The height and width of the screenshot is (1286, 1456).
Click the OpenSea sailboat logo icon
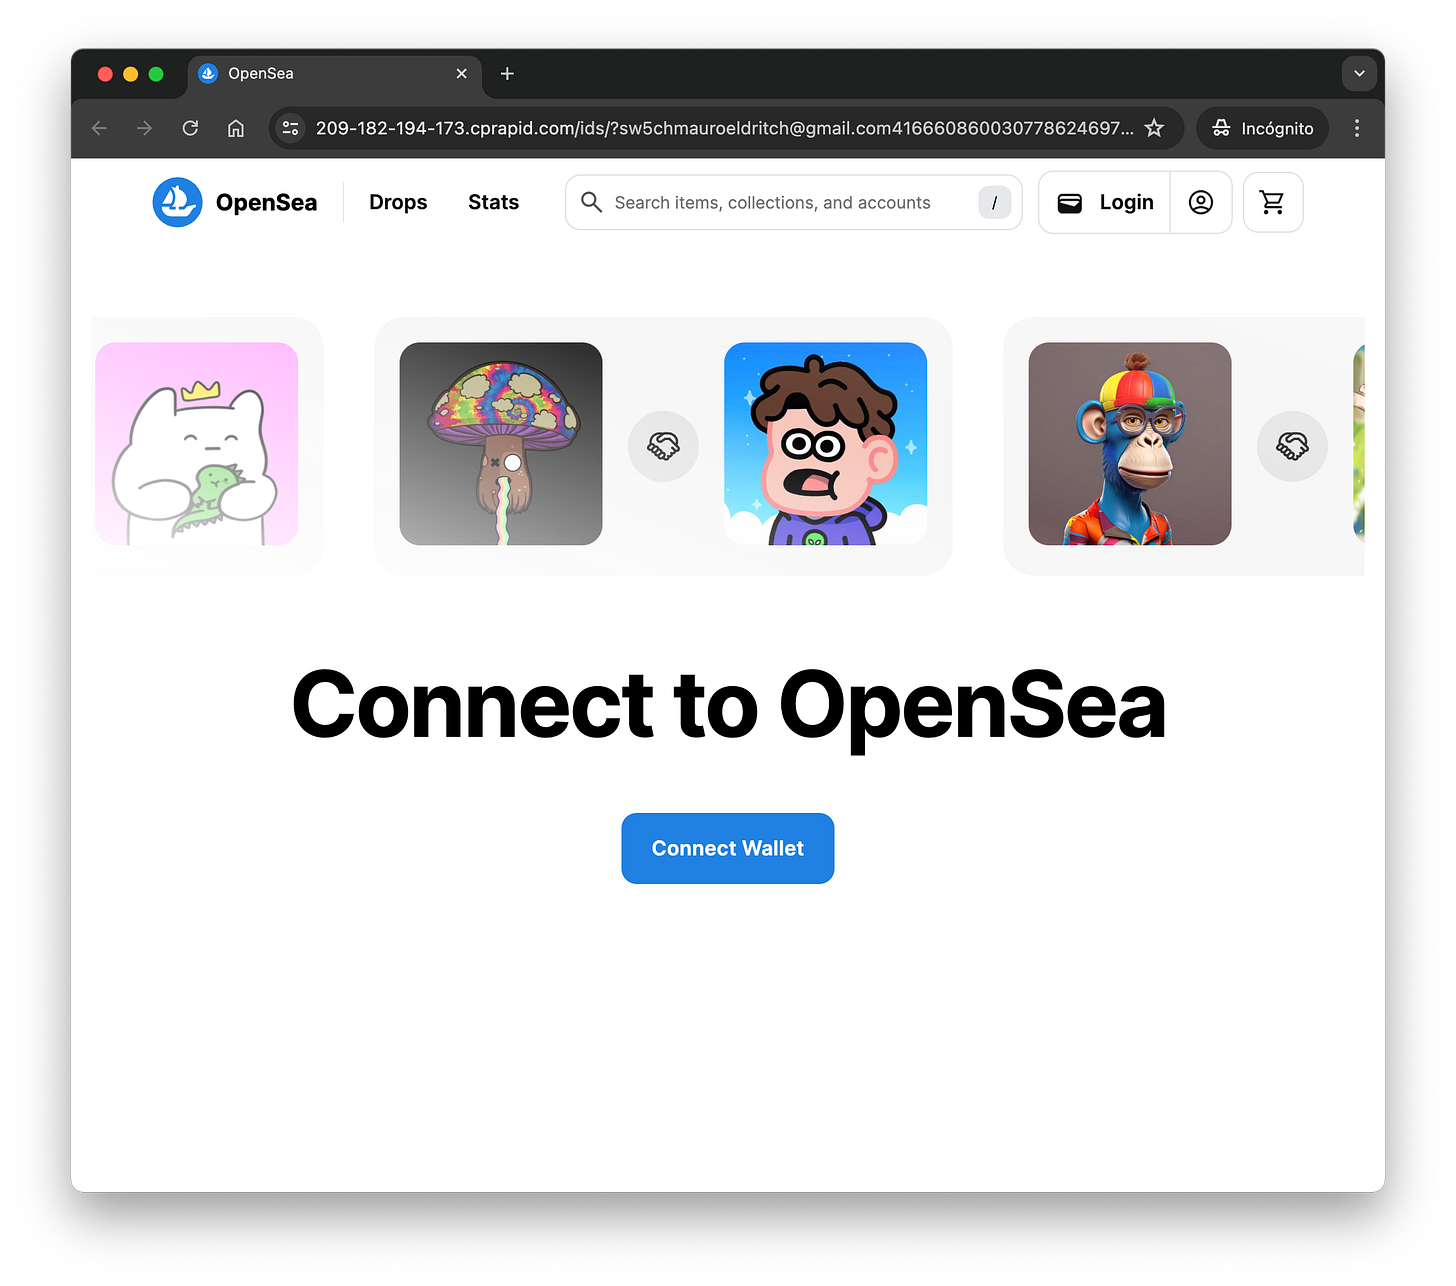pyautogui.click(x=178, y=202)
